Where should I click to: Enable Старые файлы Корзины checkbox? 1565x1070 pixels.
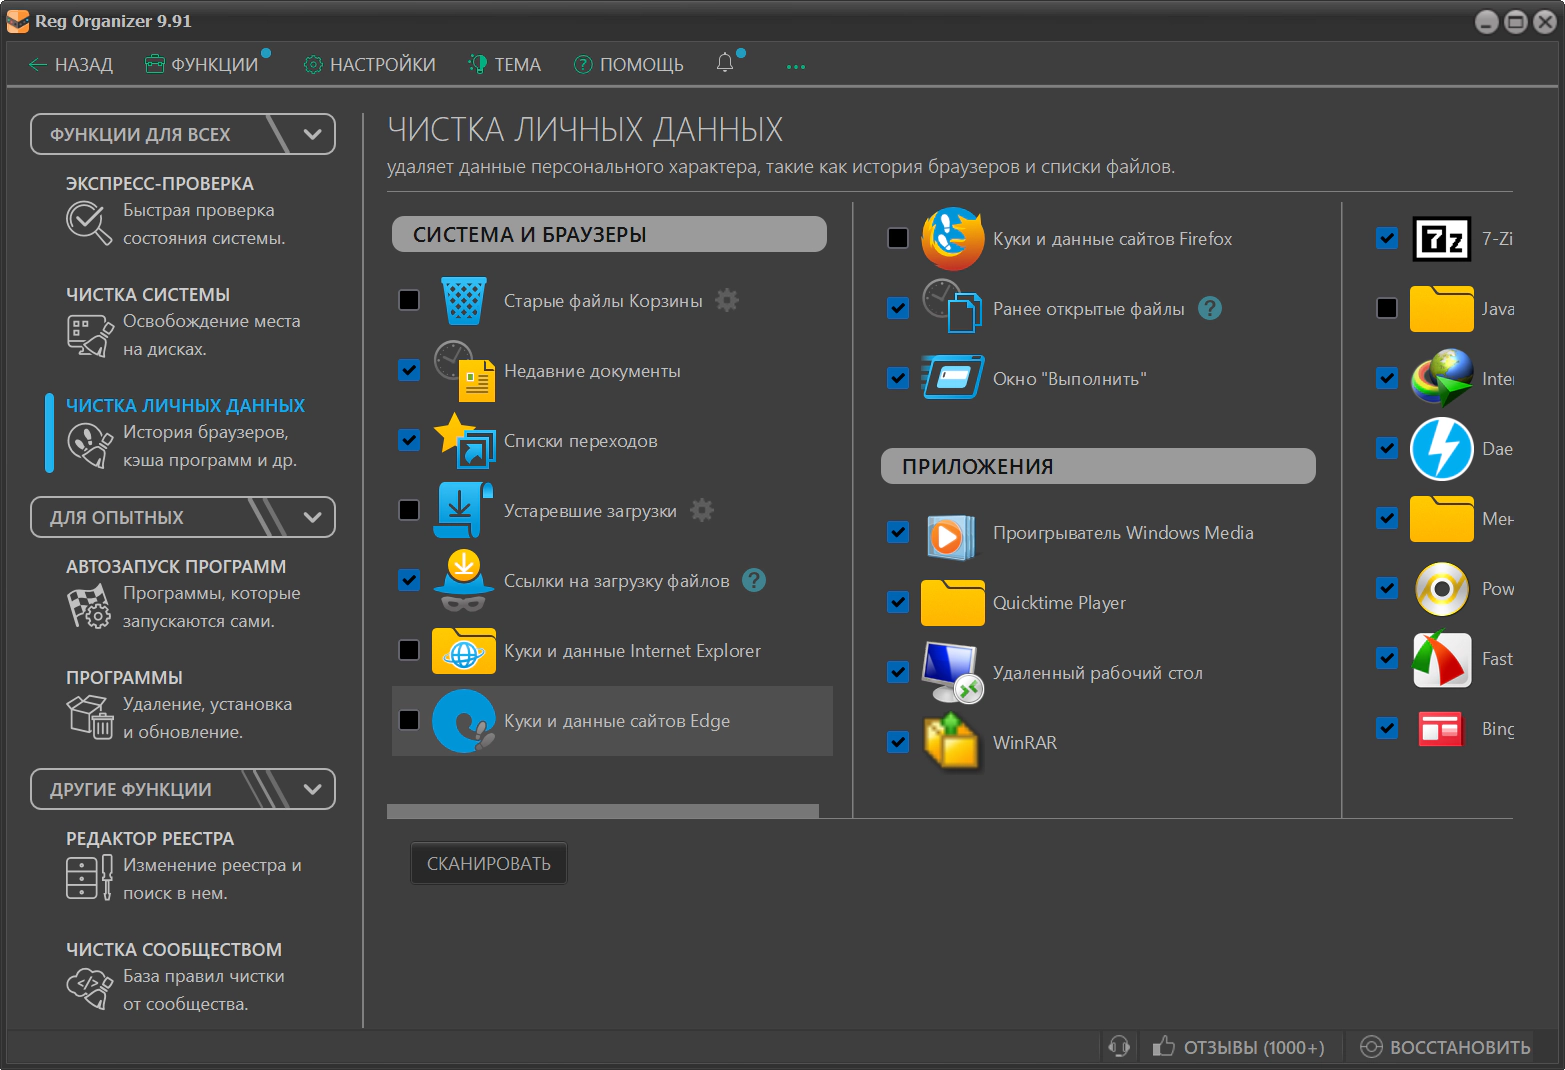click(409, 300)
